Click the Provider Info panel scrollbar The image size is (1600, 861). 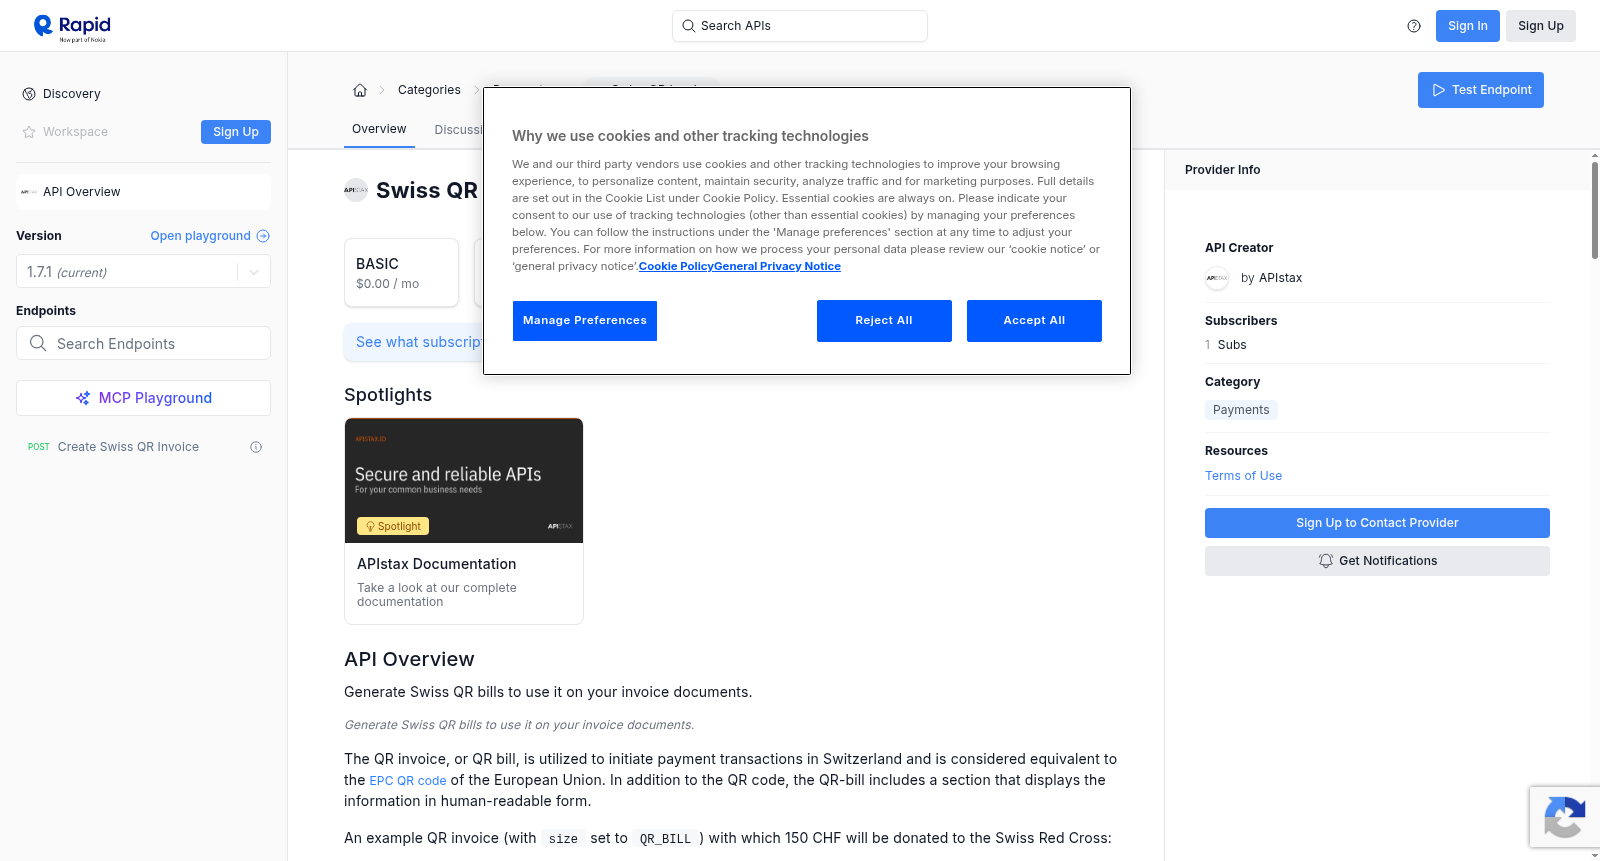[1595, 210]
